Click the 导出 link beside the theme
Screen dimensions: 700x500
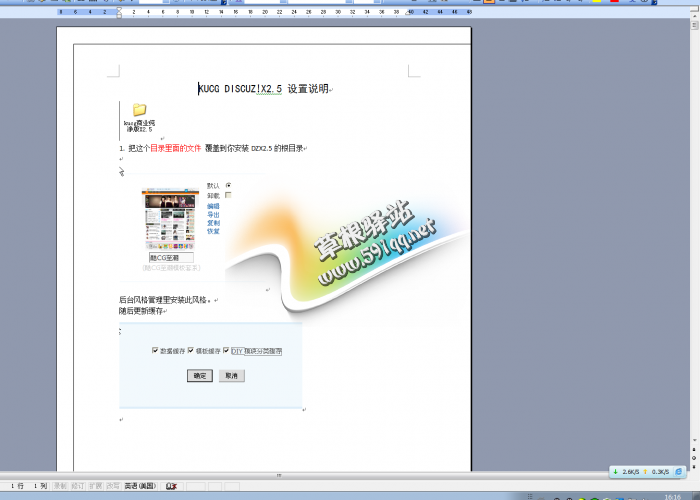pos(213,215)
